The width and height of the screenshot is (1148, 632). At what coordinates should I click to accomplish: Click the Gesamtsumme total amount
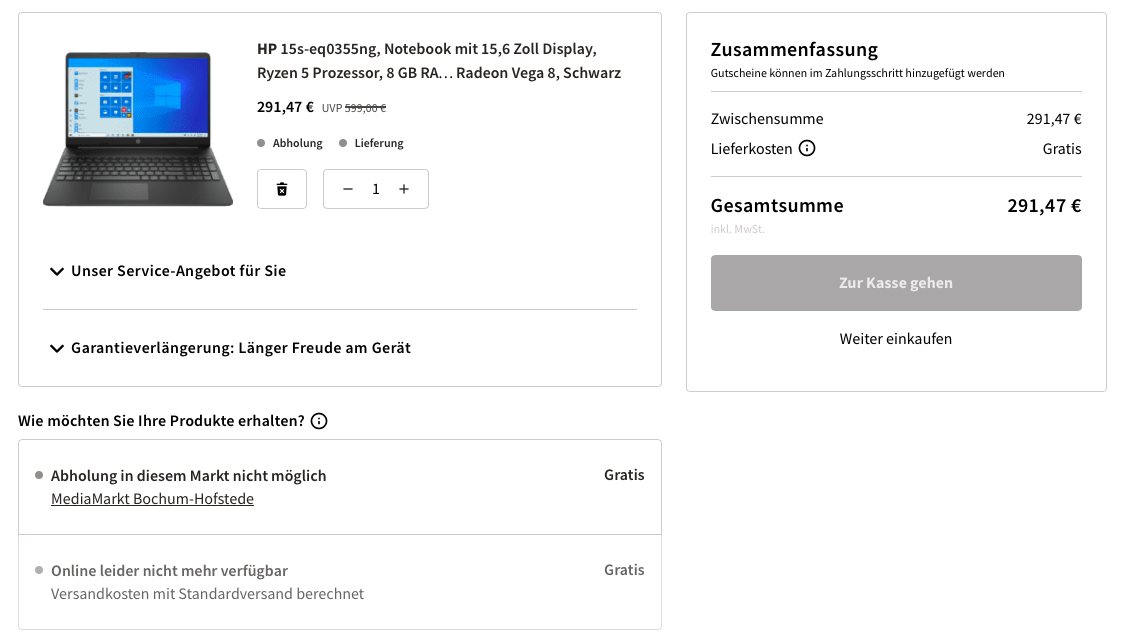click(x=1044, y=206)
